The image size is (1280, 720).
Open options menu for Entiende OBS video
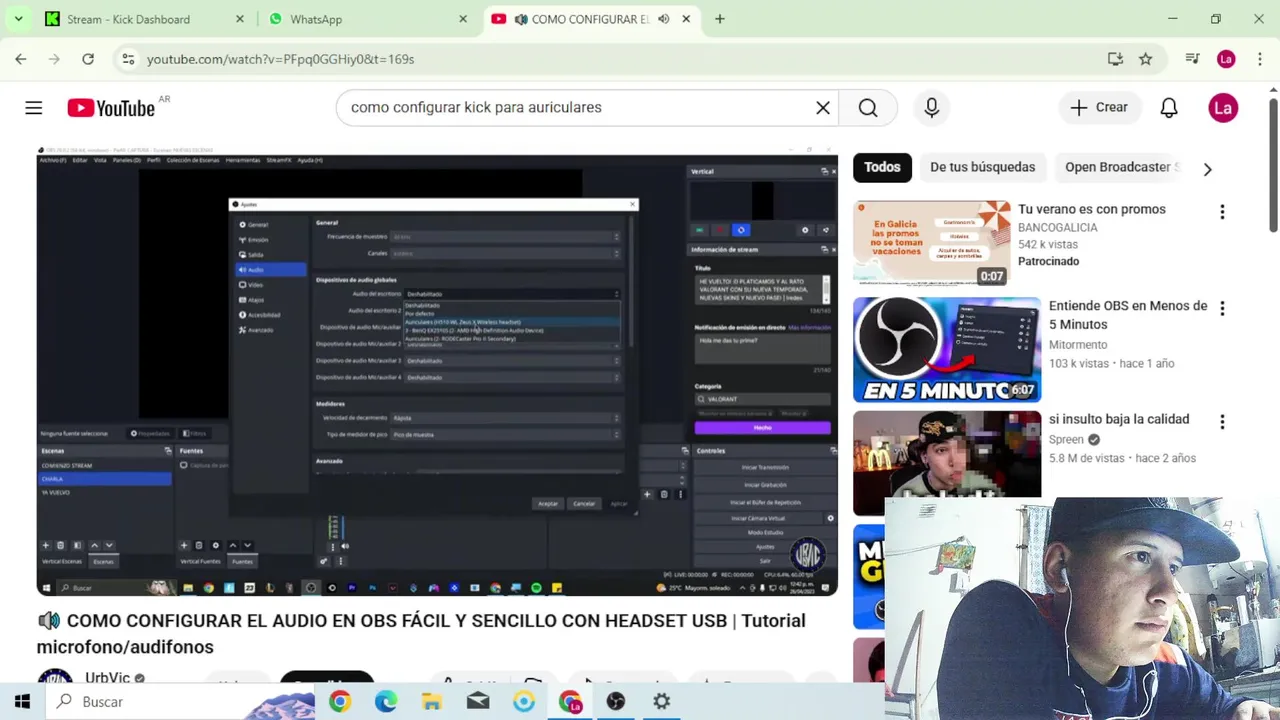pyautogui.click(x=1222, y=308)
